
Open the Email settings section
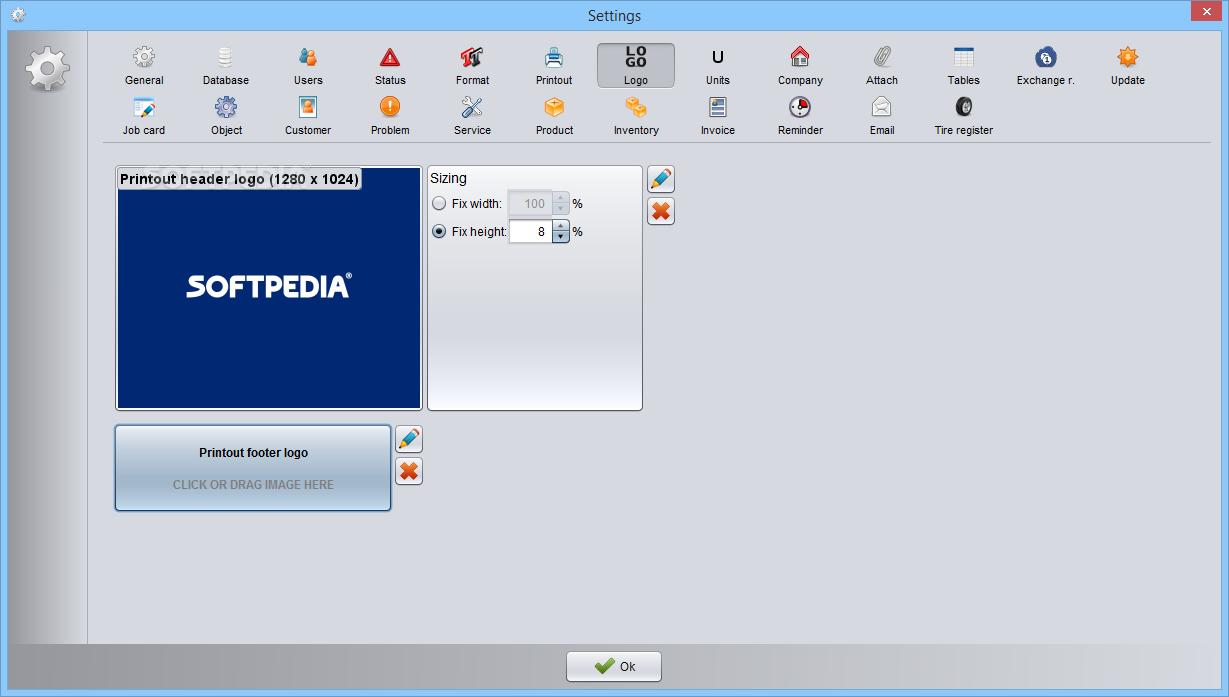(882, 116)
